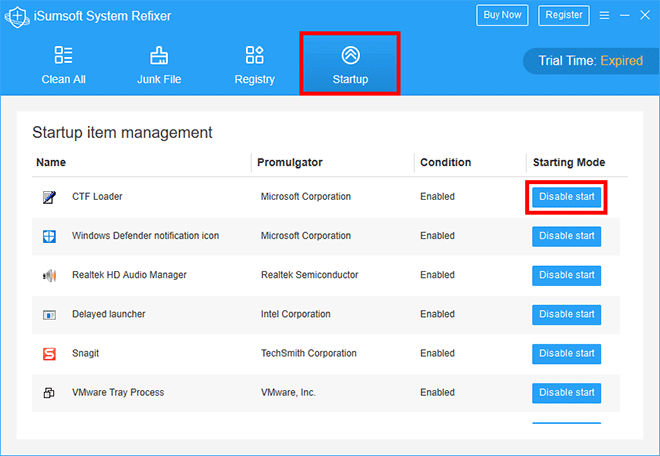Select the Startup tab

(x=350, y=64)
